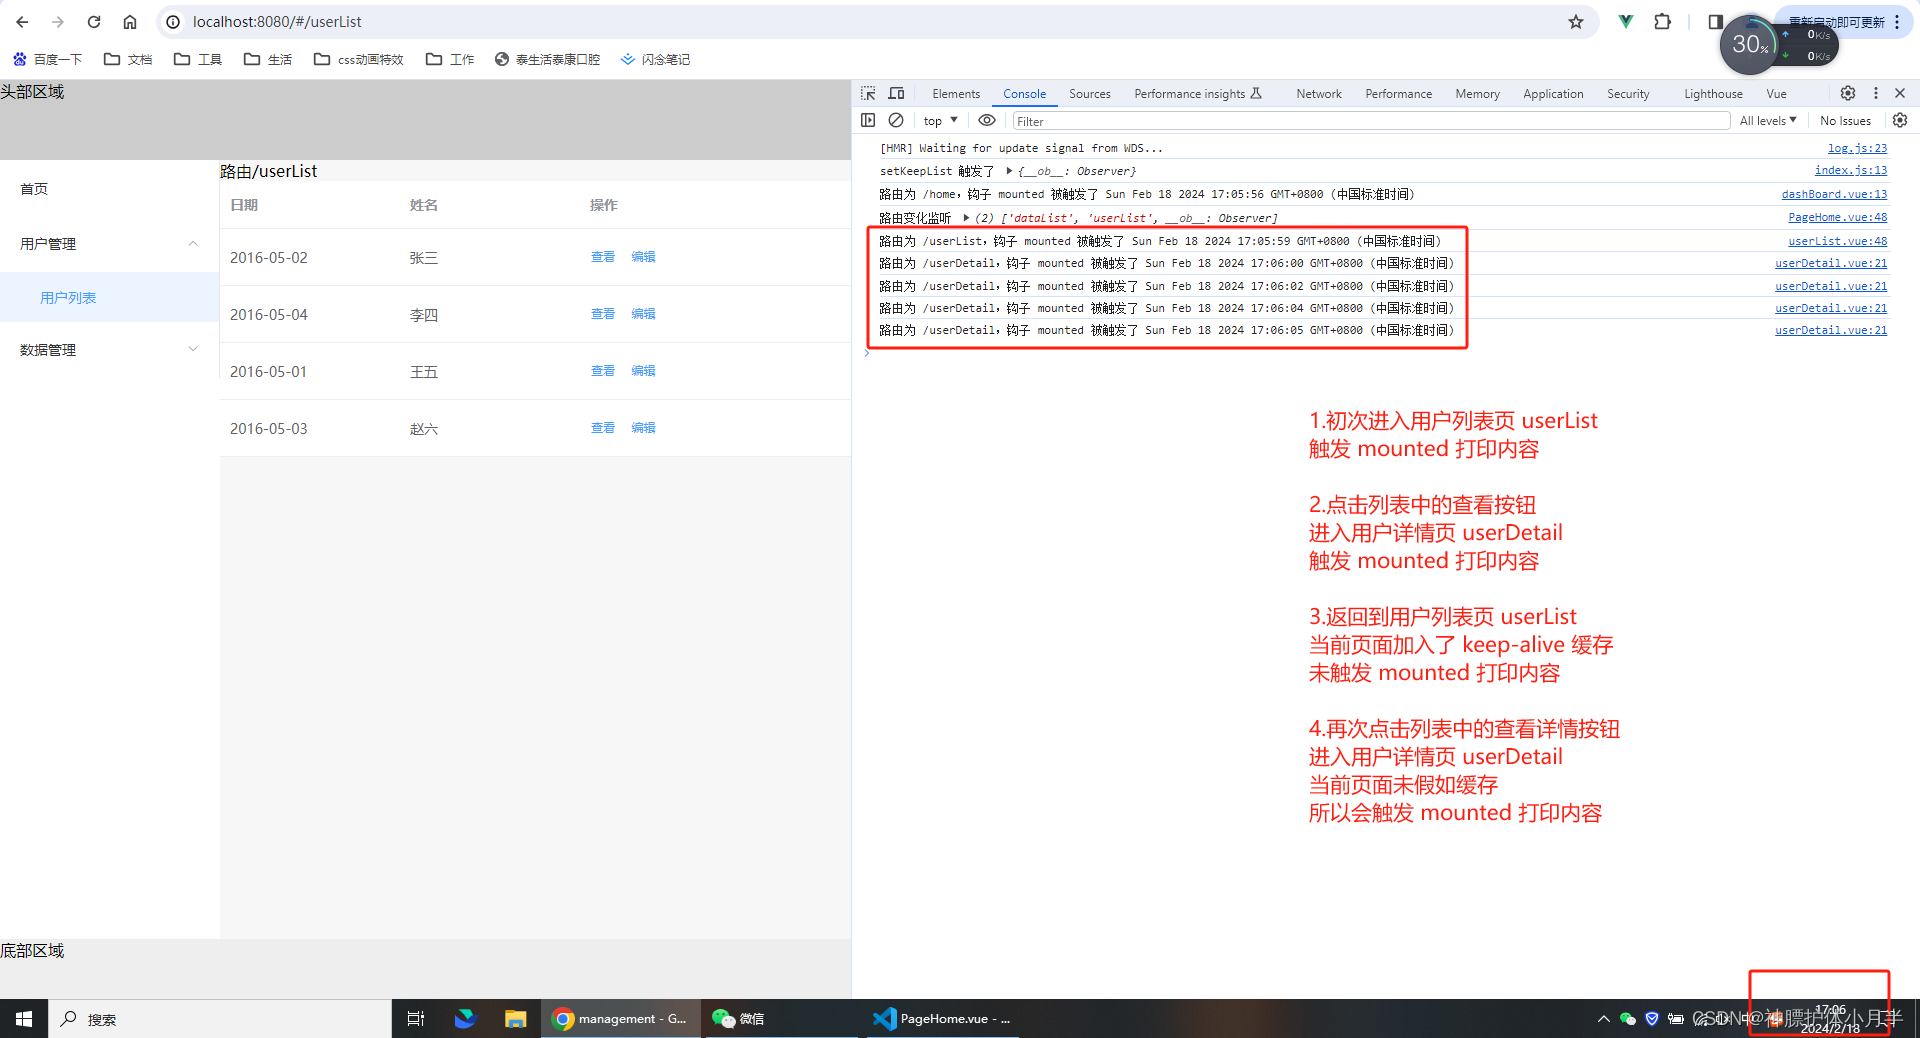Show hidden system tray icons
This screenshot has height=1038, width=1920.
1603,1019
